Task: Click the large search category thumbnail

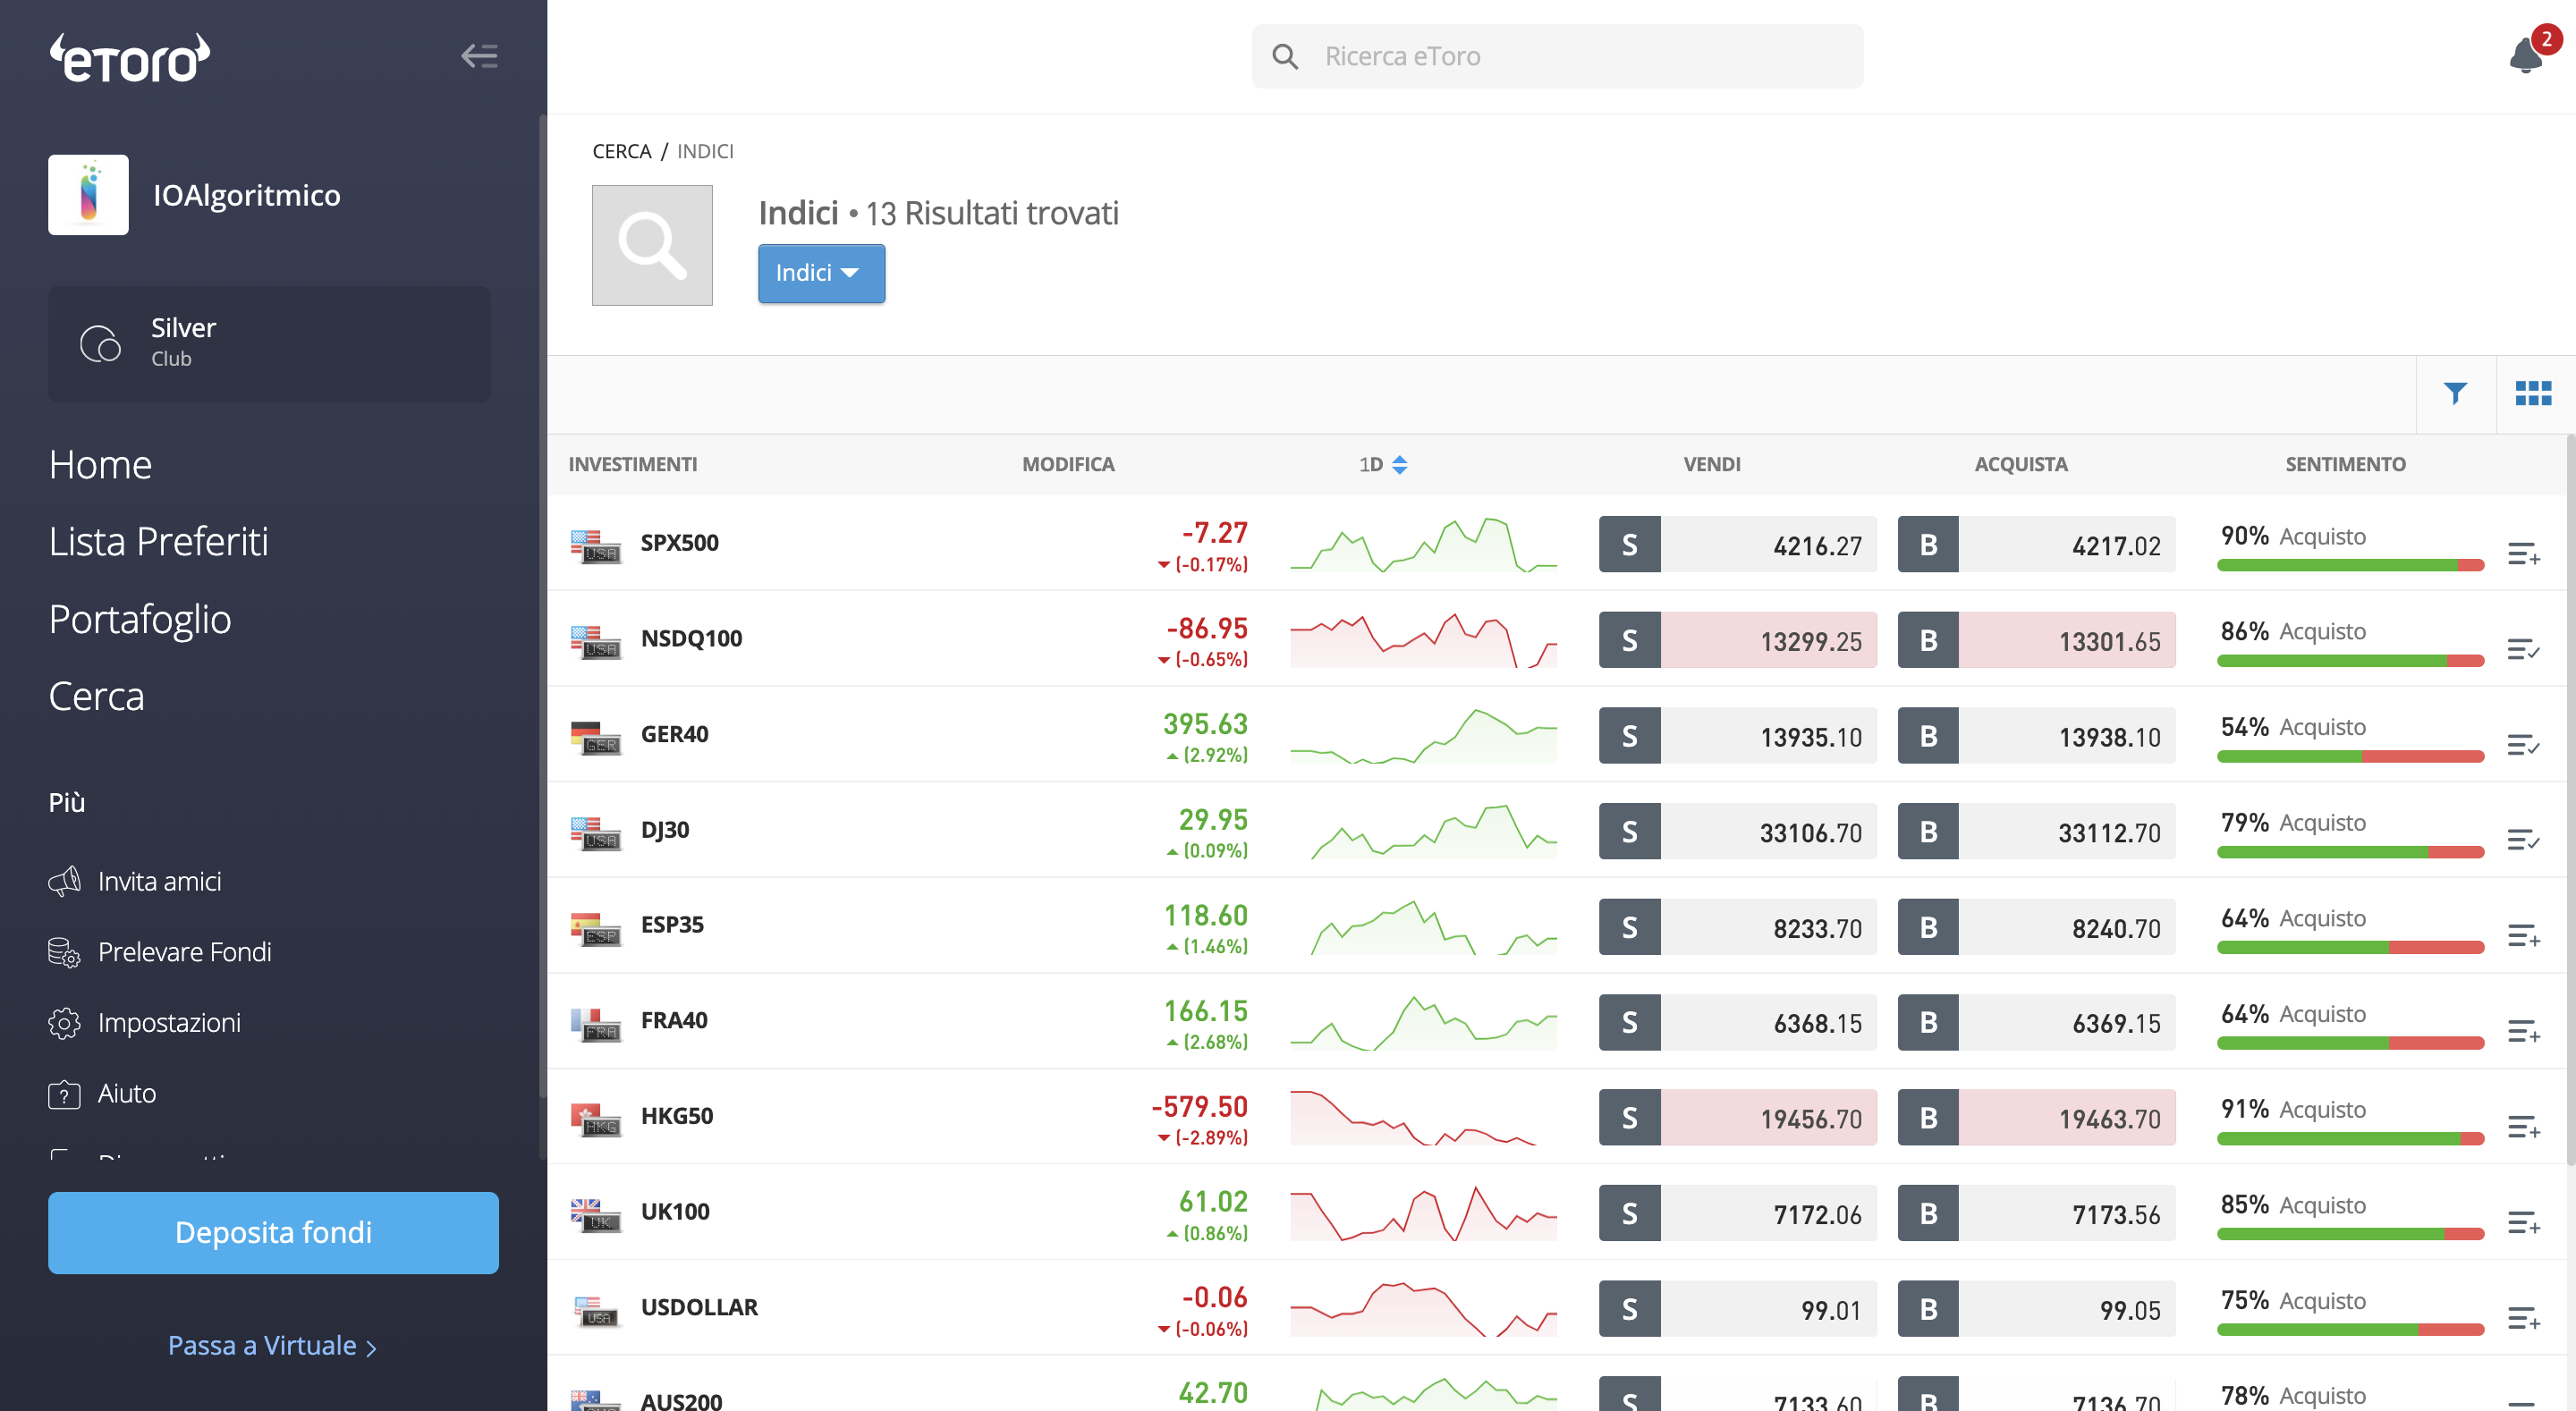Action: [652, 245]
